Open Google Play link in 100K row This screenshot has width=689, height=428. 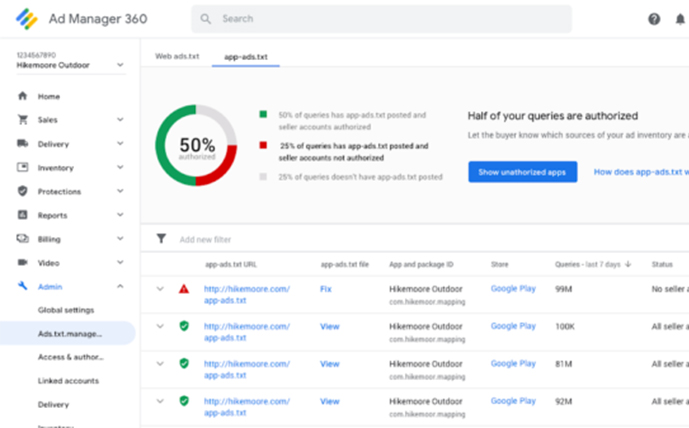click(513, 326)
